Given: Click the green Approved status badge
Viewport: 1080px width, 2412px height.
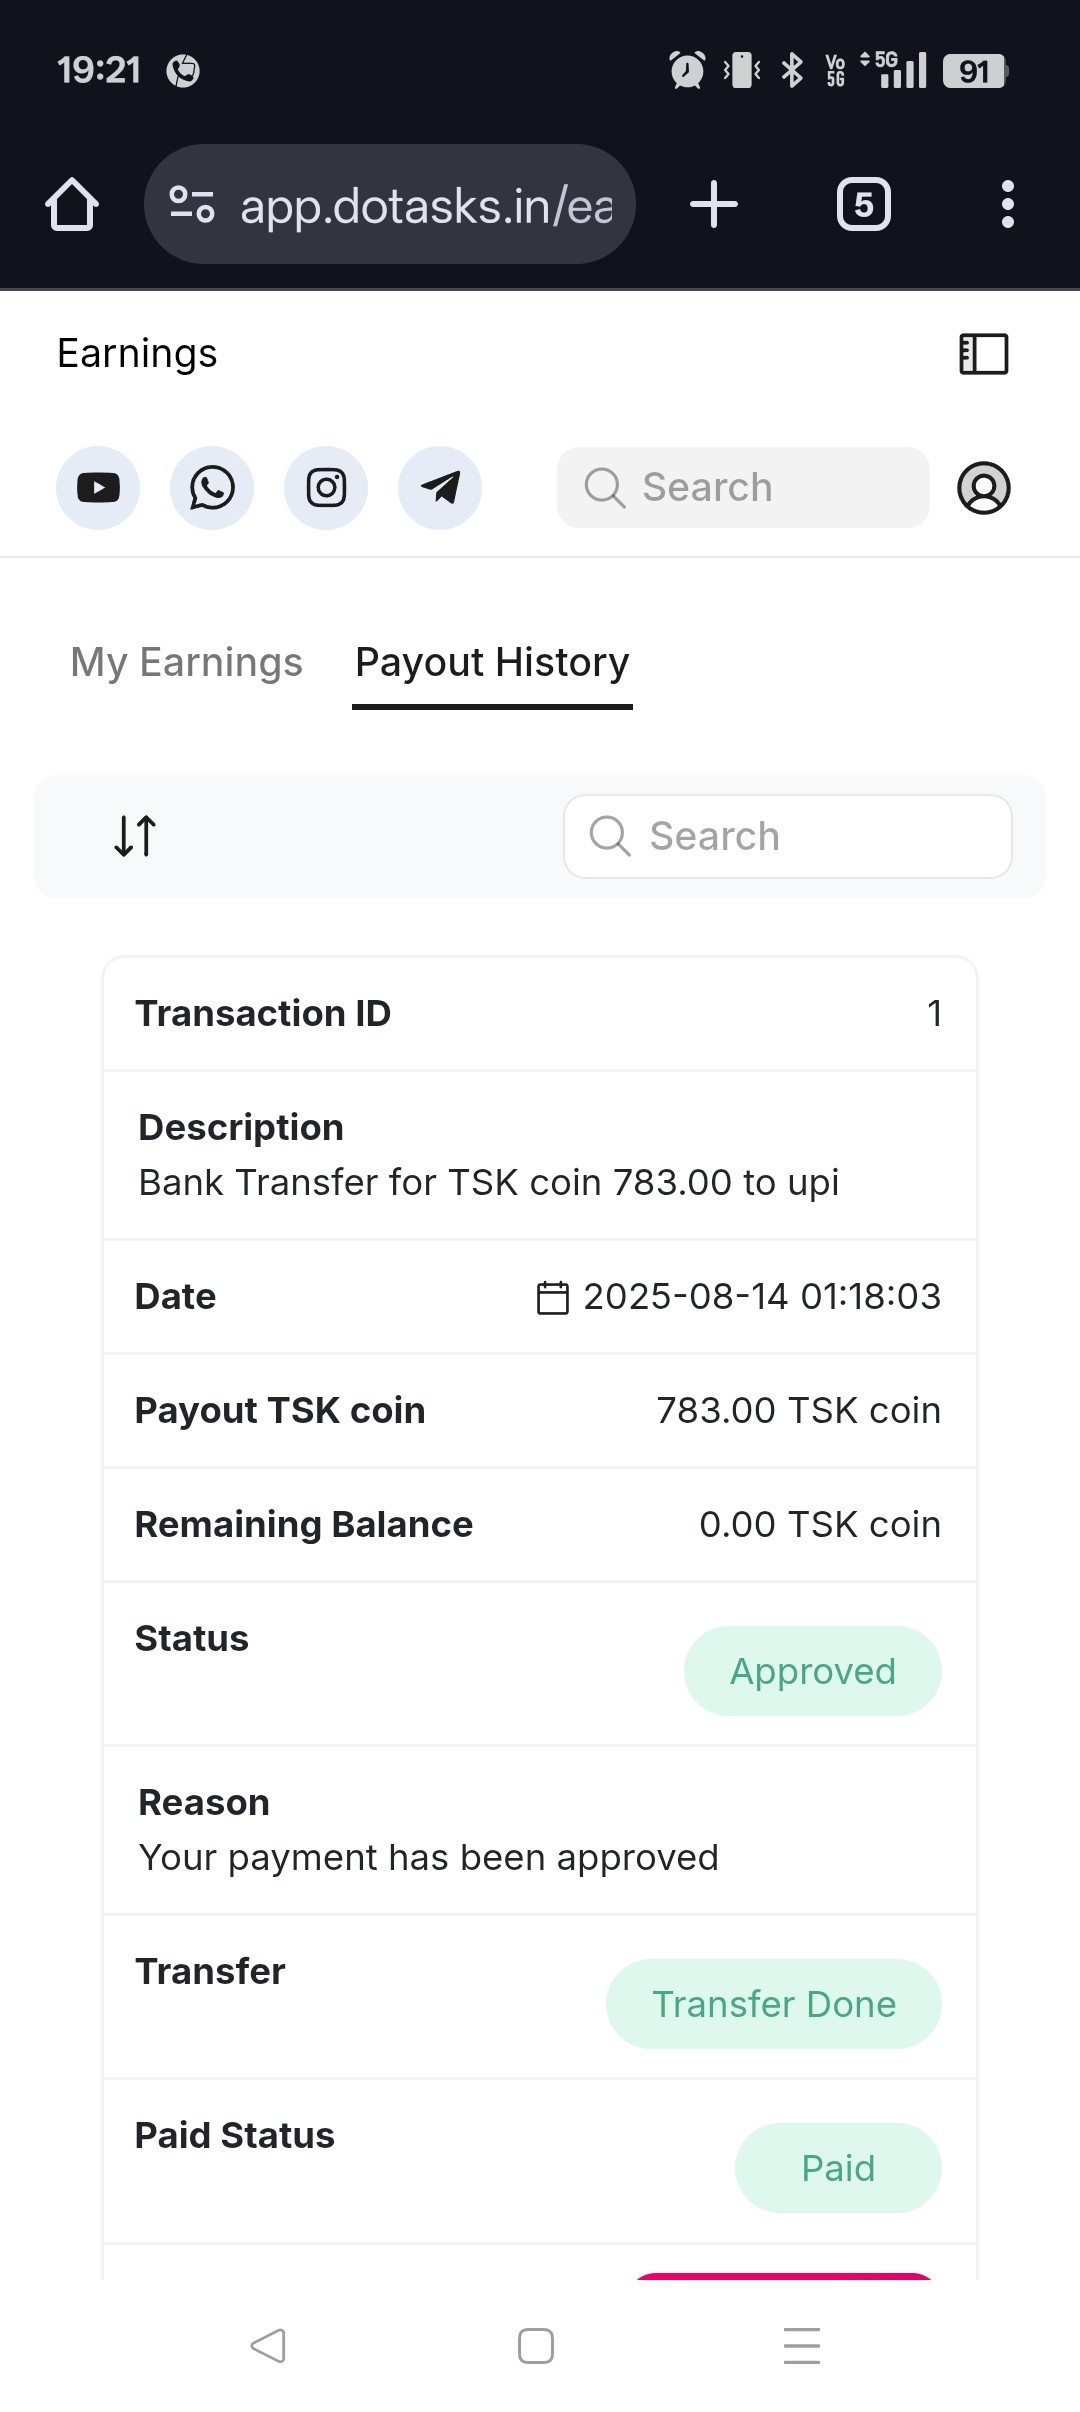Looking at the screenshot, I should (x=812, y=1671).
